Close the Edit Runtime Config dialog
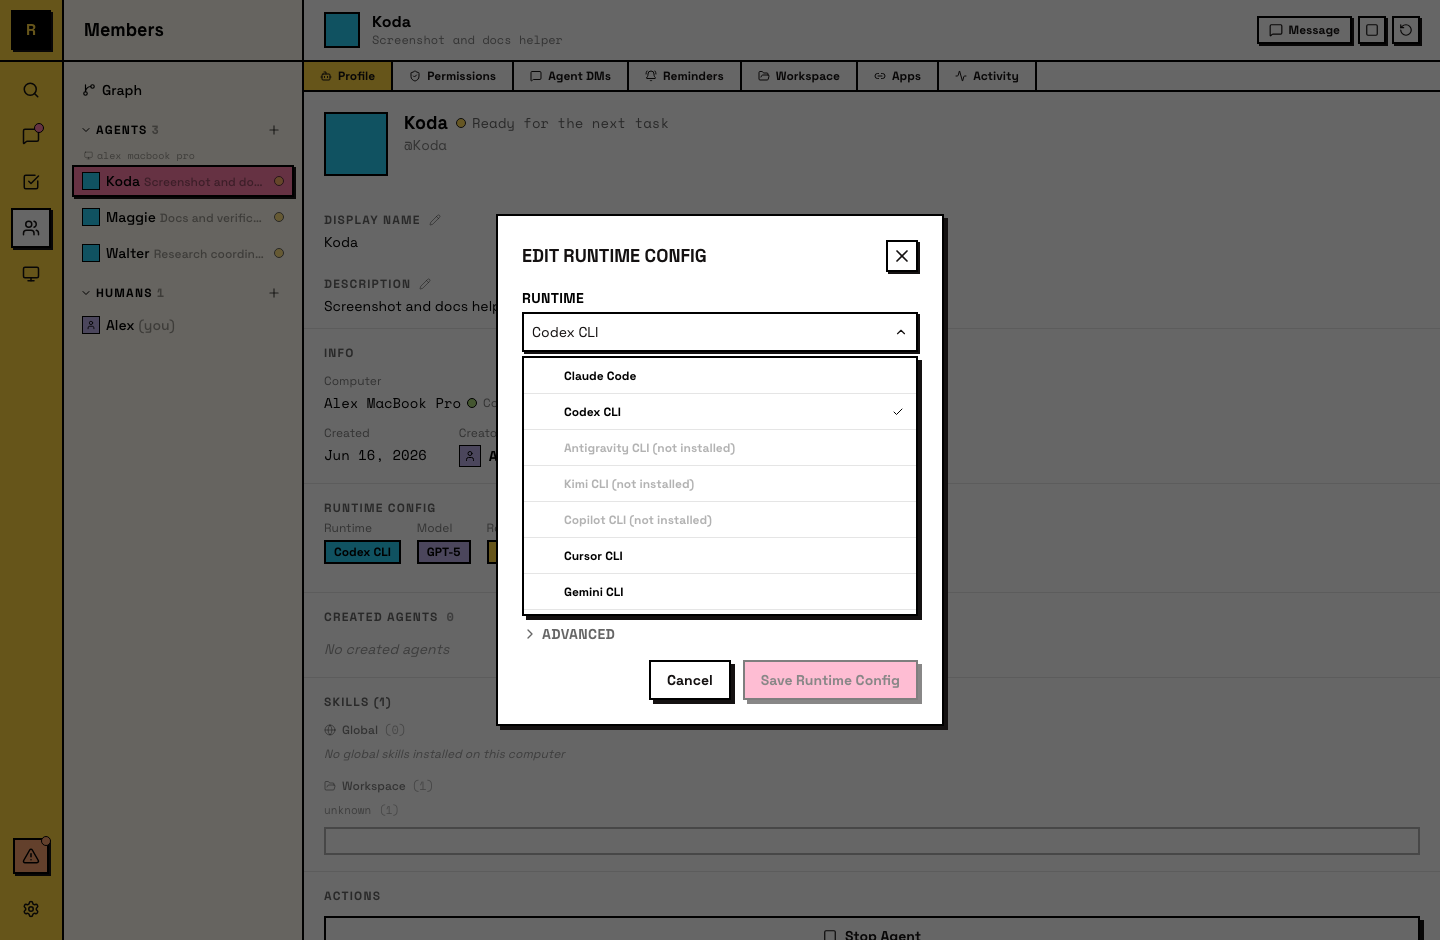The image size is (1440, 940). click(902, 256)
